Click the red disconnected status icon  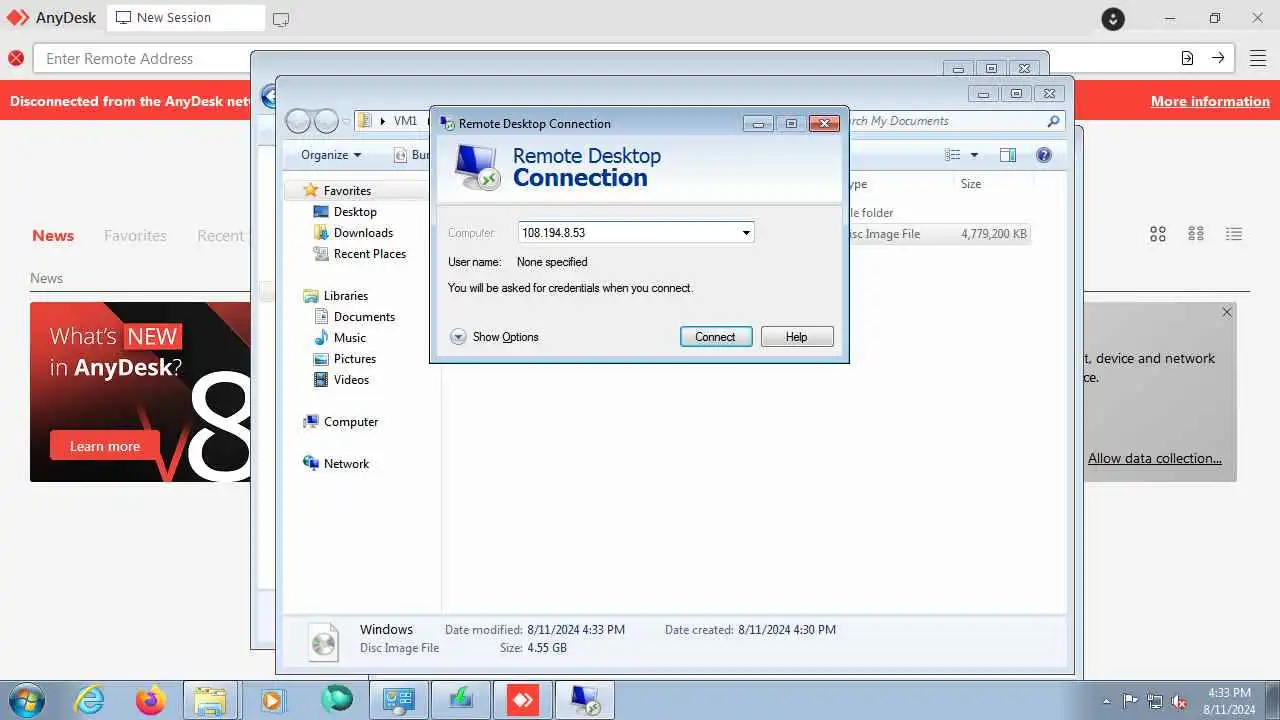[16, 58]
